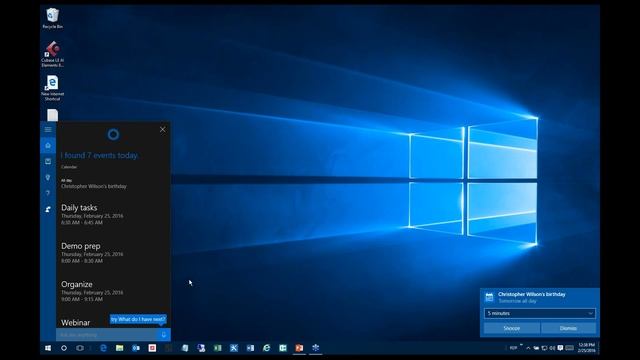Expand the 5 minutes snooze dropdown
This screenshot has width=640, height=360.
click(540, 313)
